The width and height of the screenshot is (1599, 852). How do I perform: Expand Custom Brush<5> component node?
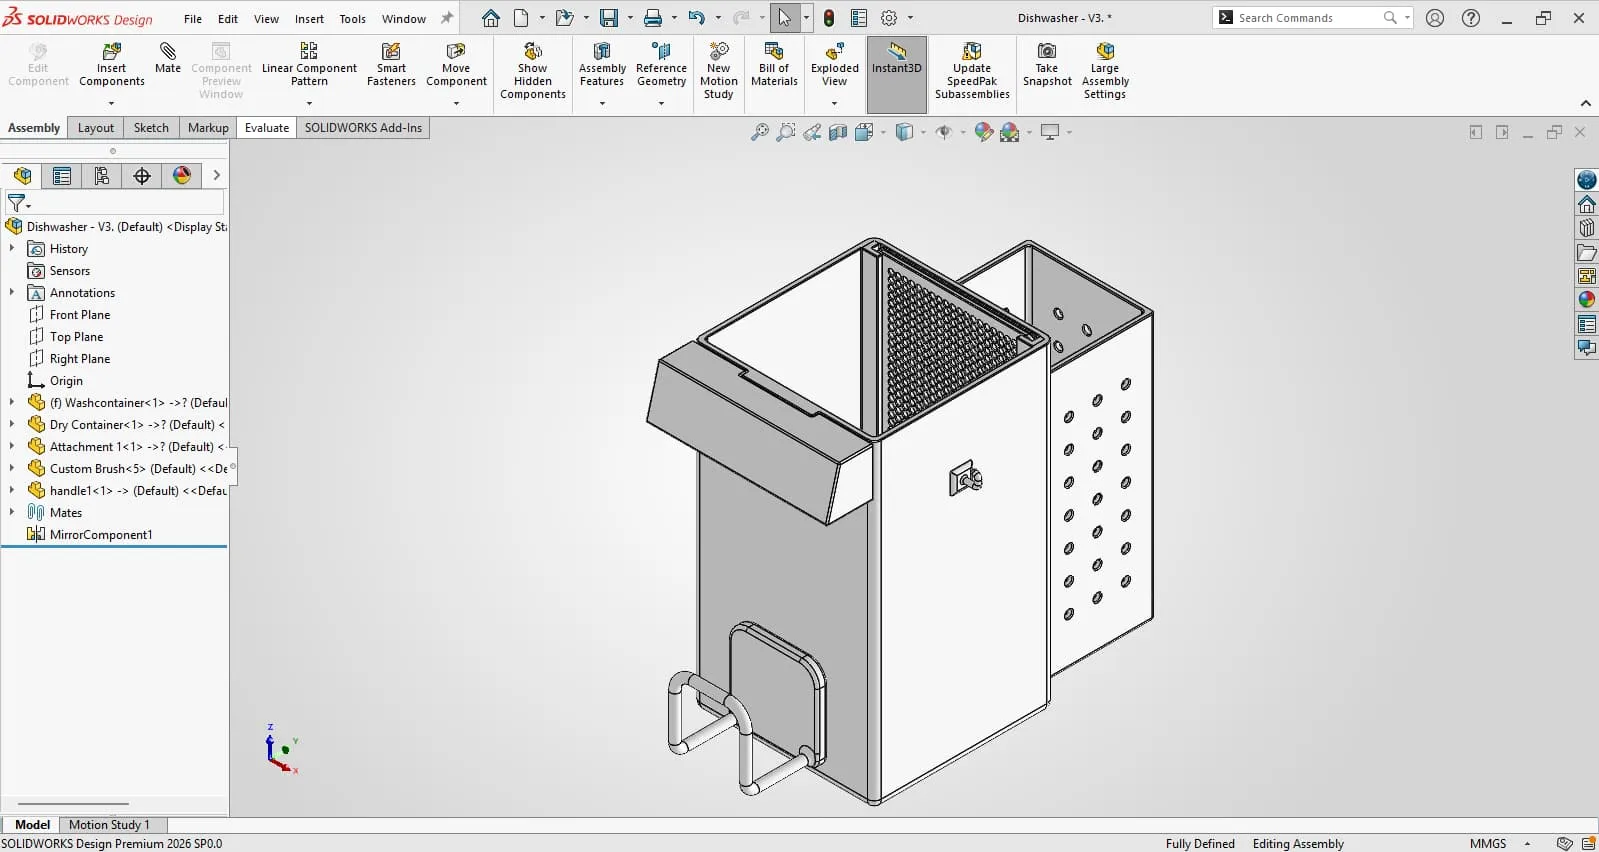[12, 468]
